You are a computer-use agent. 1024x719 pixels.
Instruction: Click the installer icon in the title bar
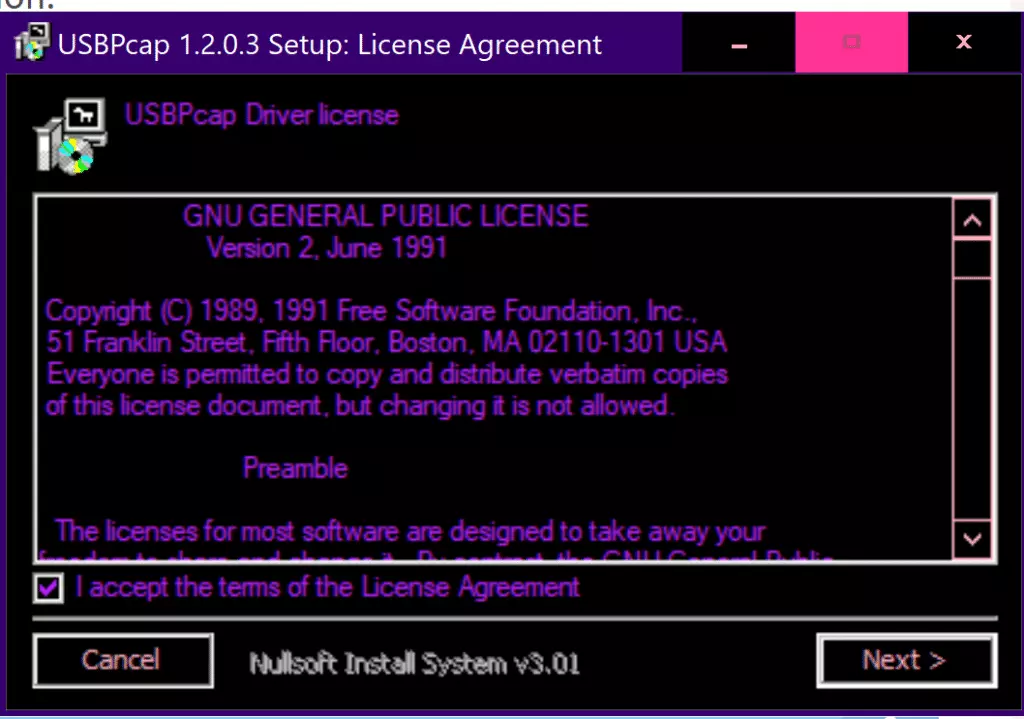coord(31,42)
